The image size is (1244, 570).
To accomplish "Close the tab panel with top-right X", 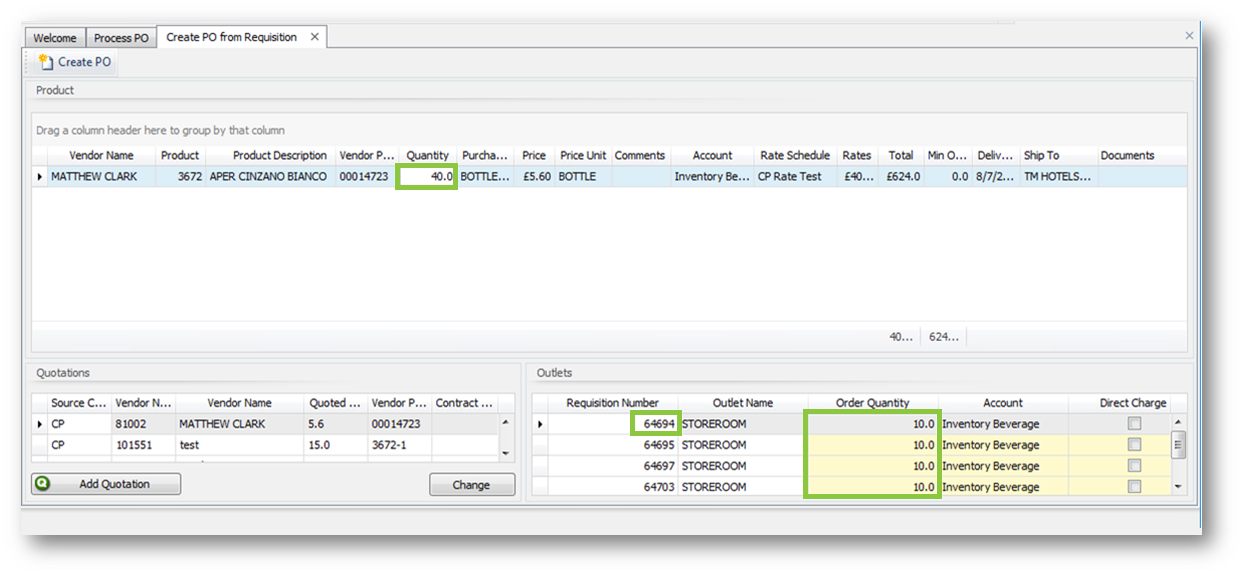I will pos(1189,35).
